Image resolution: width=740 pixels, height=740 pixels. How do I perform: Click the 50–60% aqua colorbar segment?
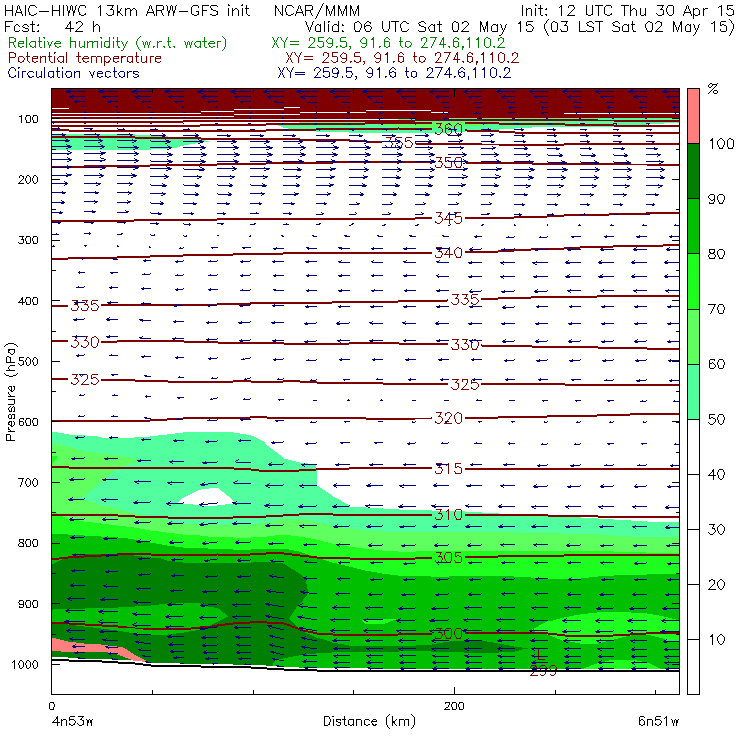click(x=693, y=392)
